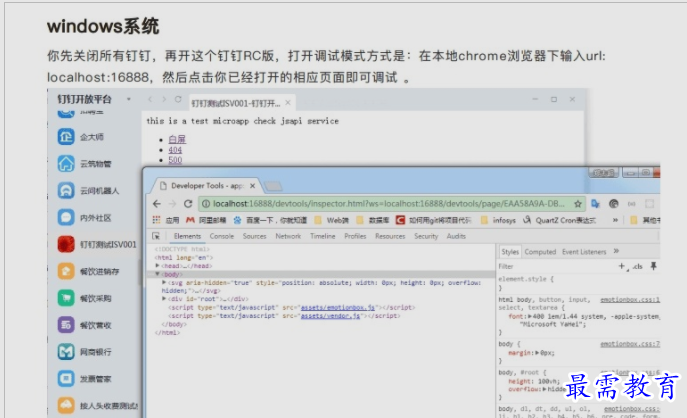Open the Event Listeners tab

(584, 252)
